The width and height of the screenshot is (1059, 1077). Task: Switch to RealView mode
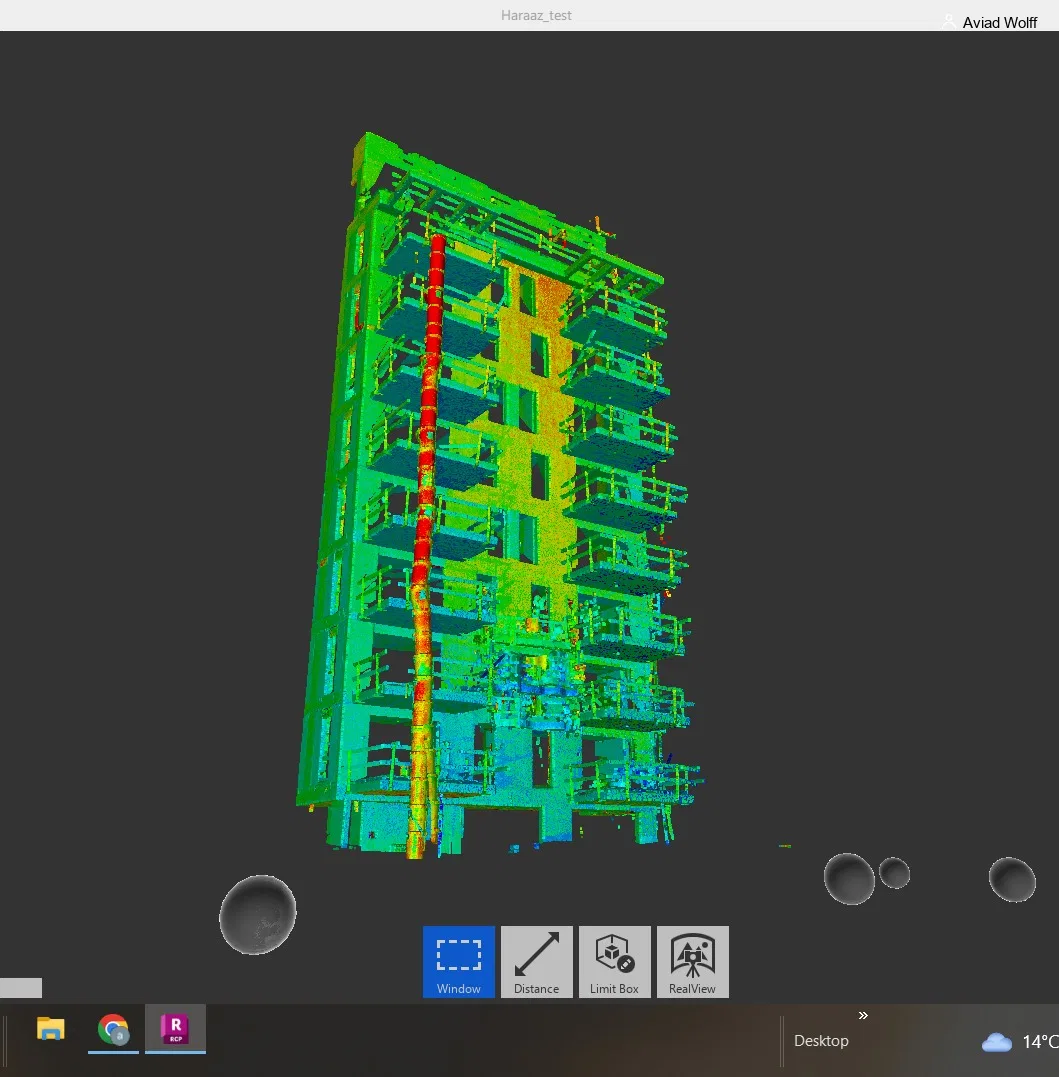pos(692,962)
